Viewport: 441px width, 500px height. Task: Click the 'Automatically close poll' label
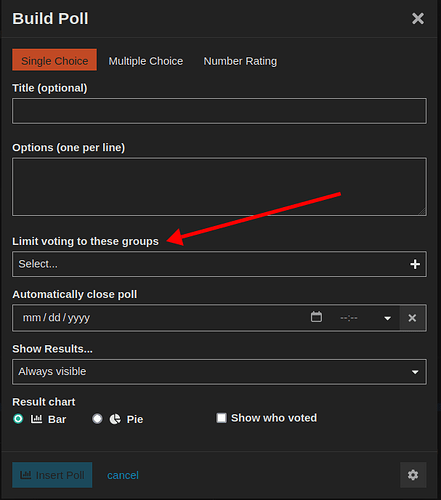click(75, 295)
